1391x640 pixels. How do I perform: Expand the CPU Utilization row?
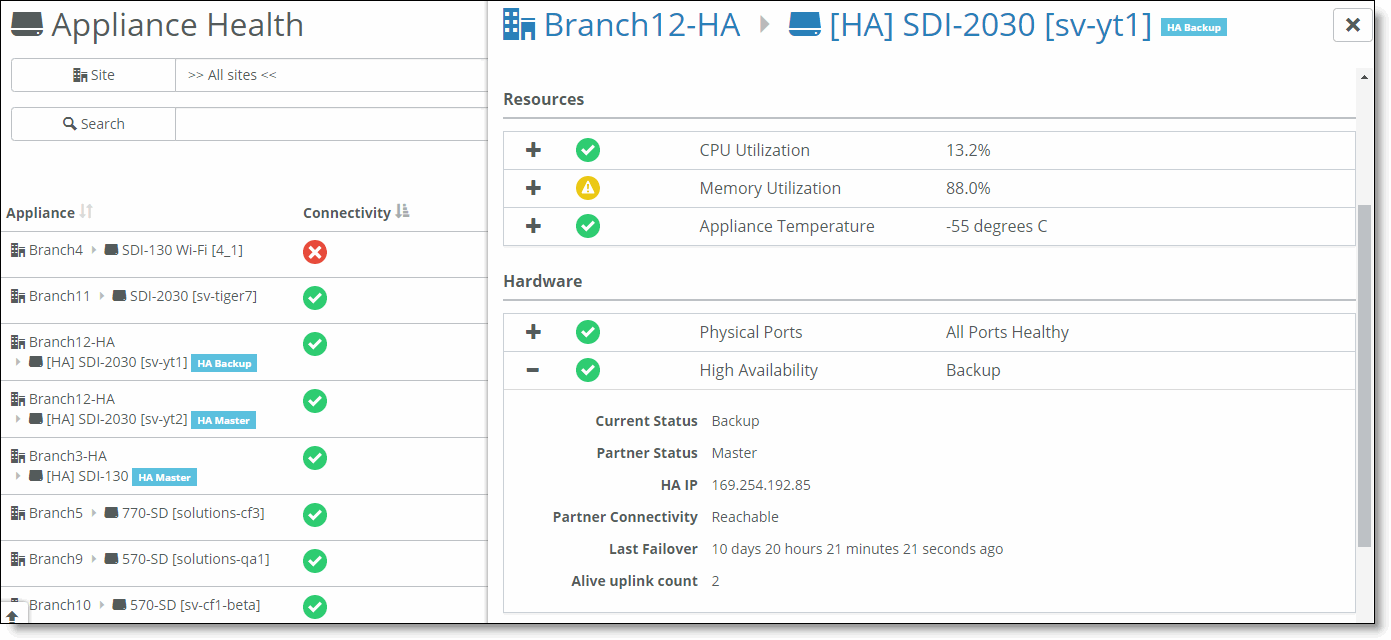(x=533, y=150)
